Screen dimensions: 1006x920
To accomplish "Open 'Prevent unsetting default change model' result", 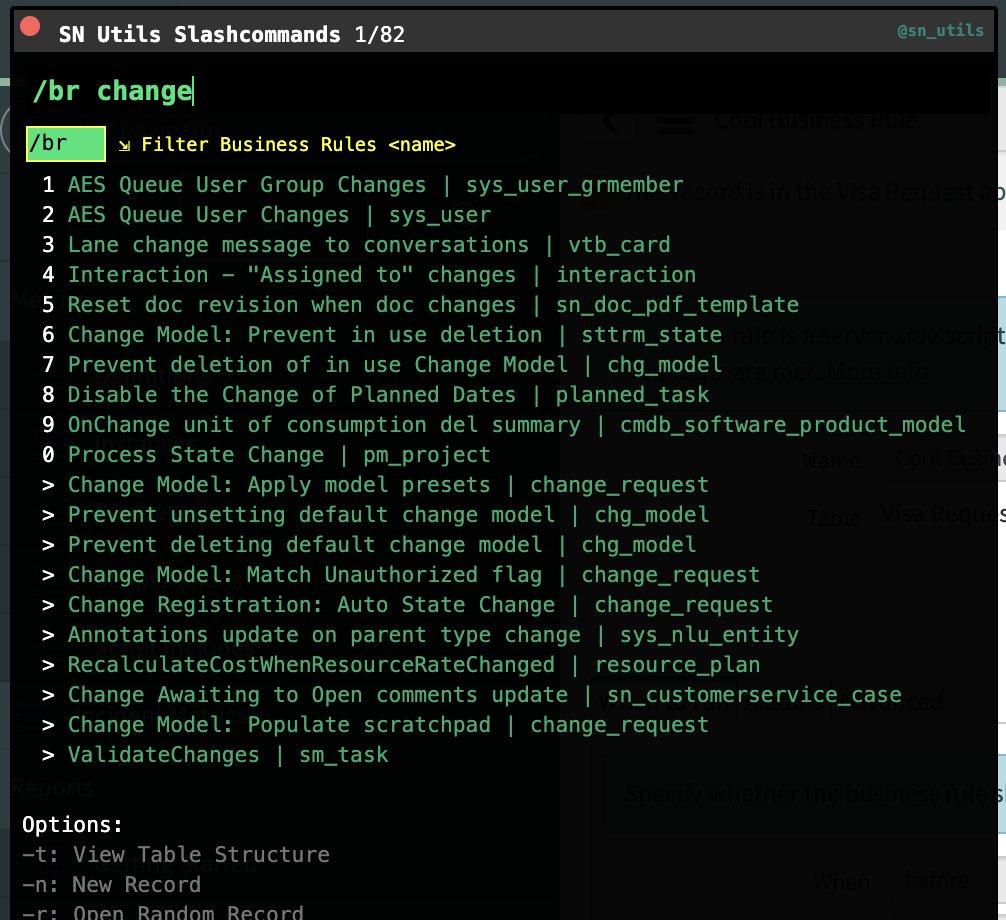I will click(x=388, y=515).
